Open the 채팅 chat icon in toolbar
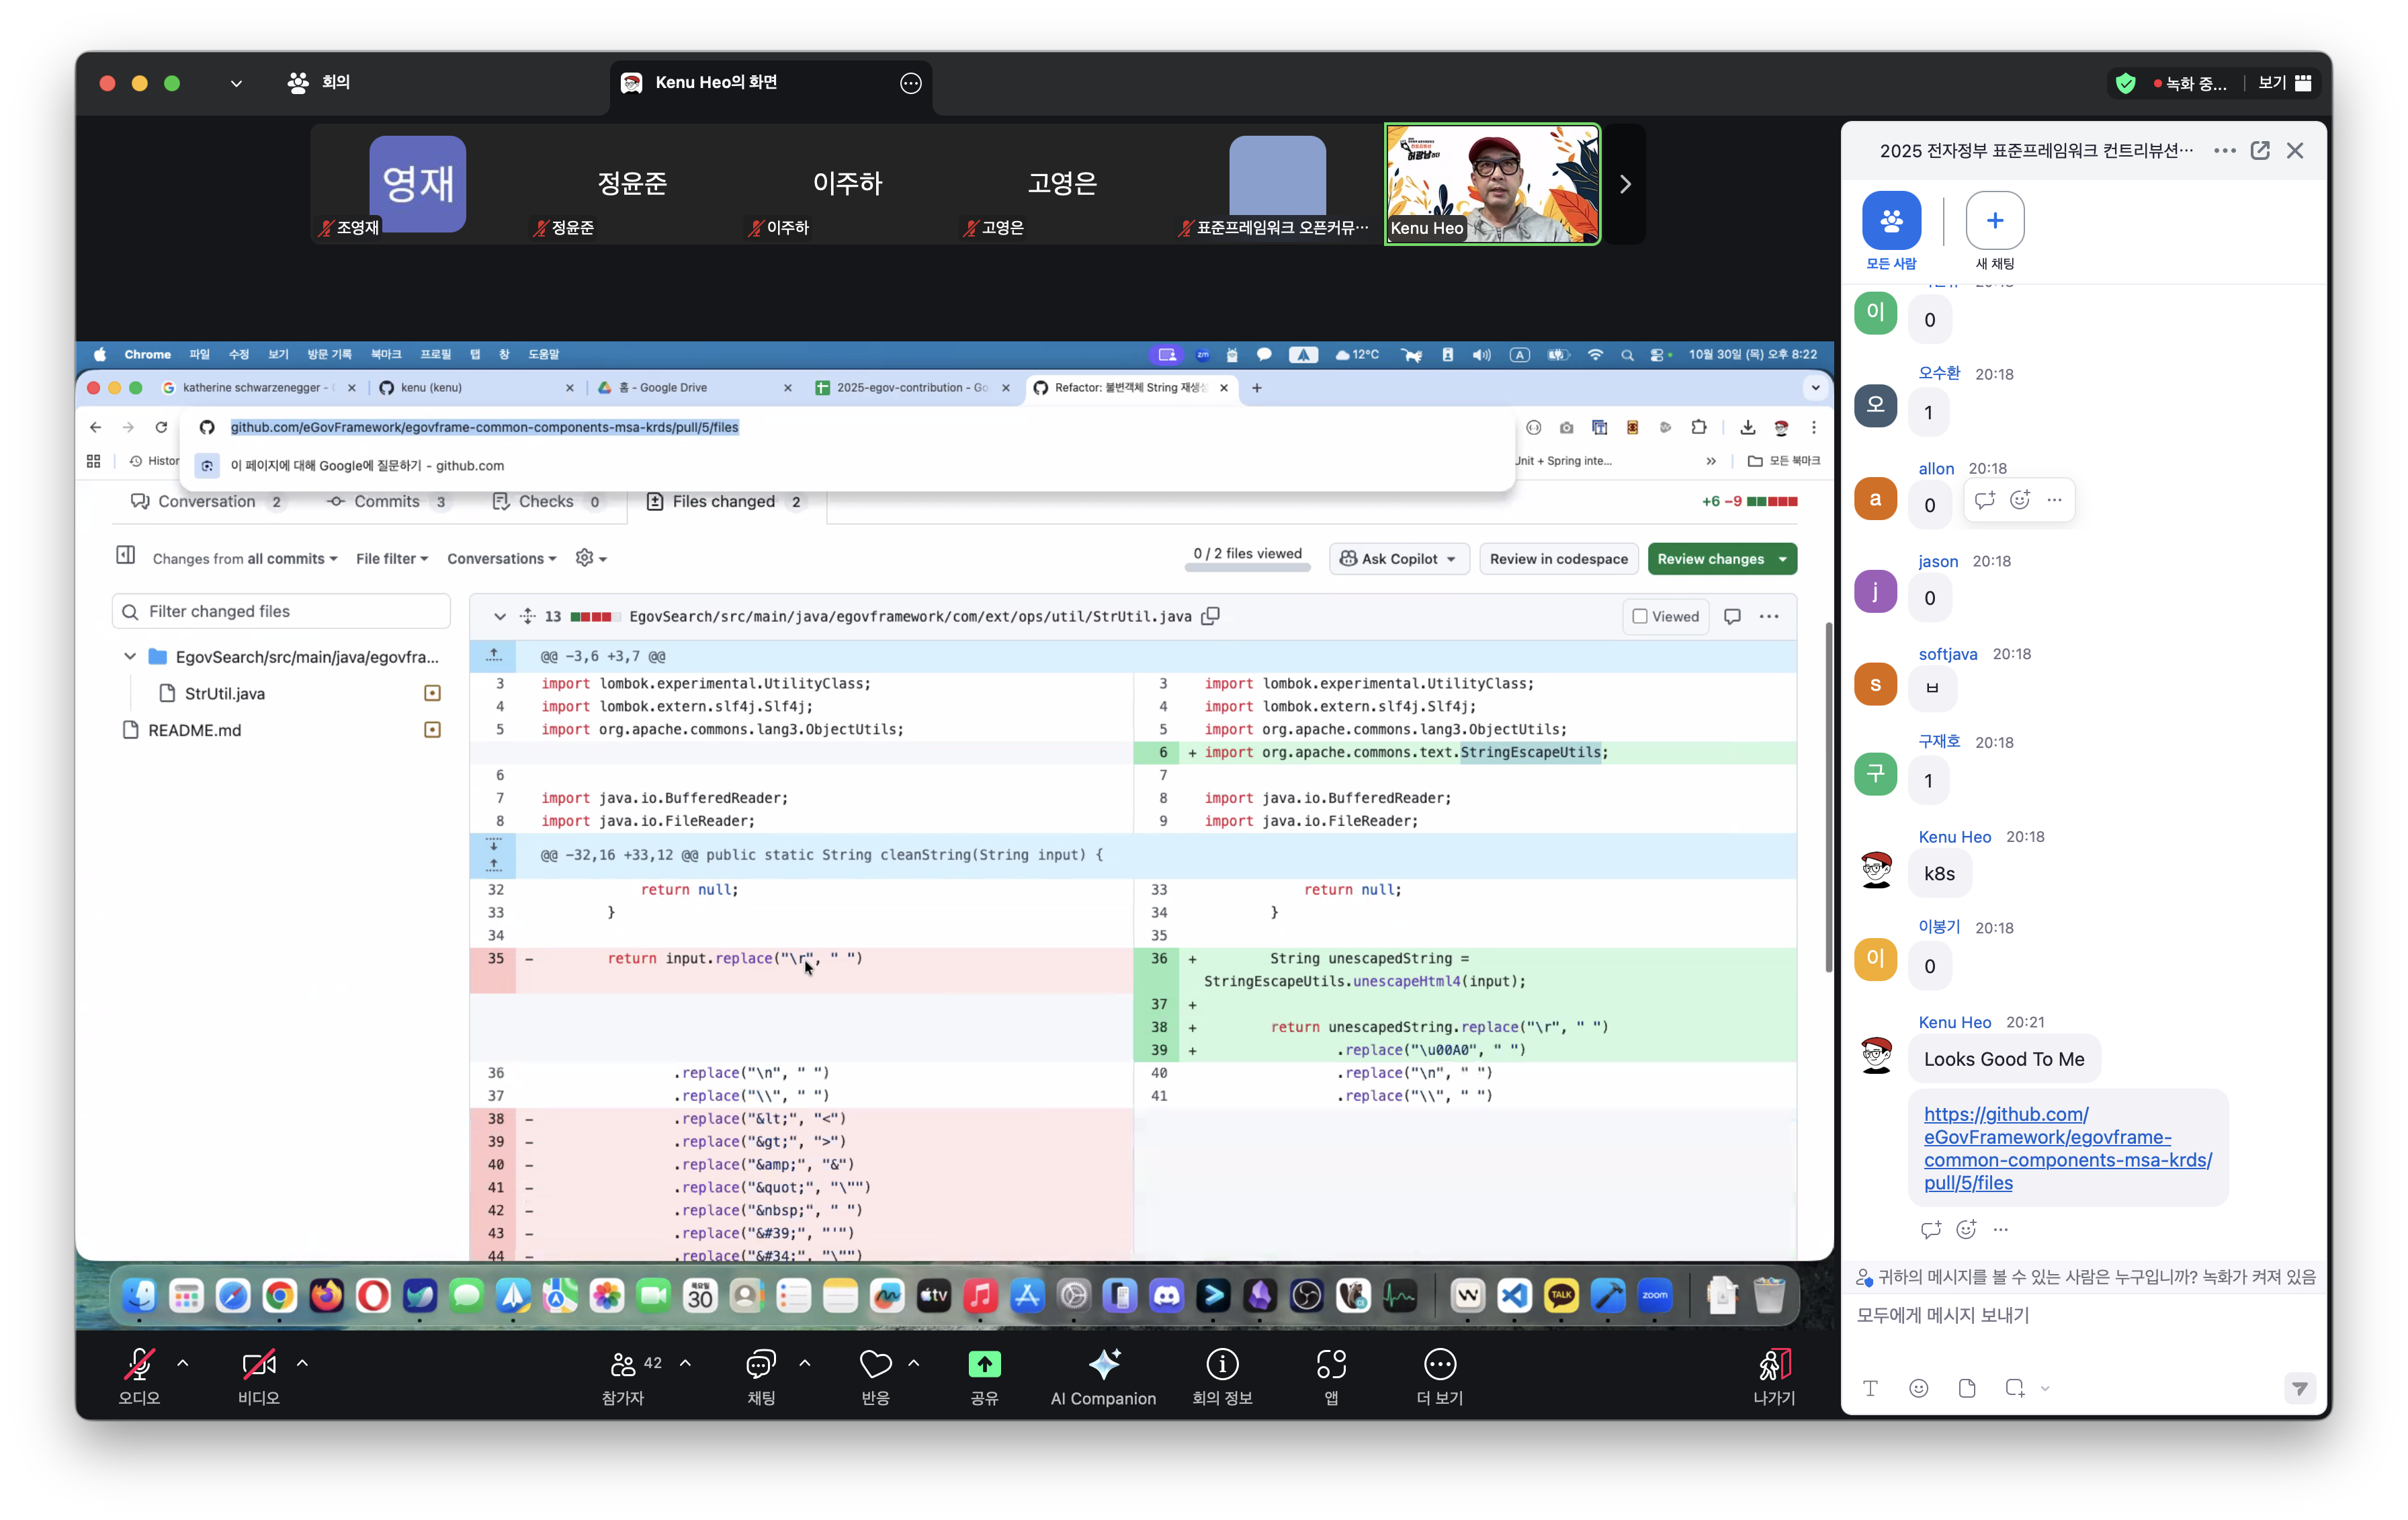 761,1365
